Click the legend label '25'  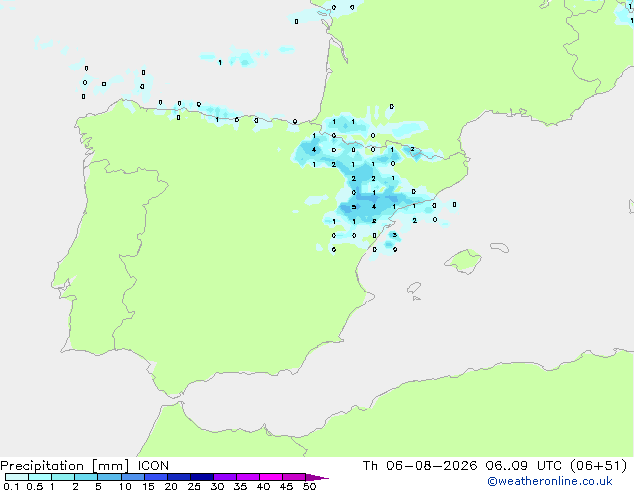click(x=194, y=486)
